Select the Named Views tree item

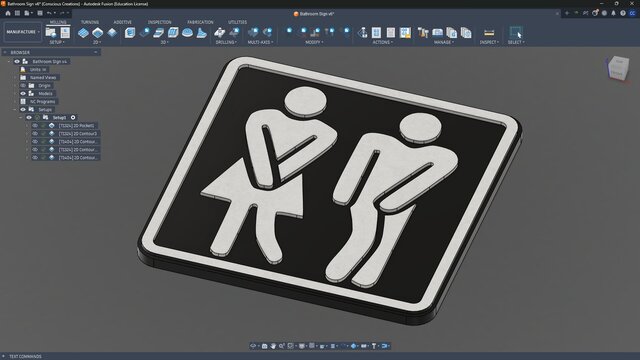coord(43,78)
